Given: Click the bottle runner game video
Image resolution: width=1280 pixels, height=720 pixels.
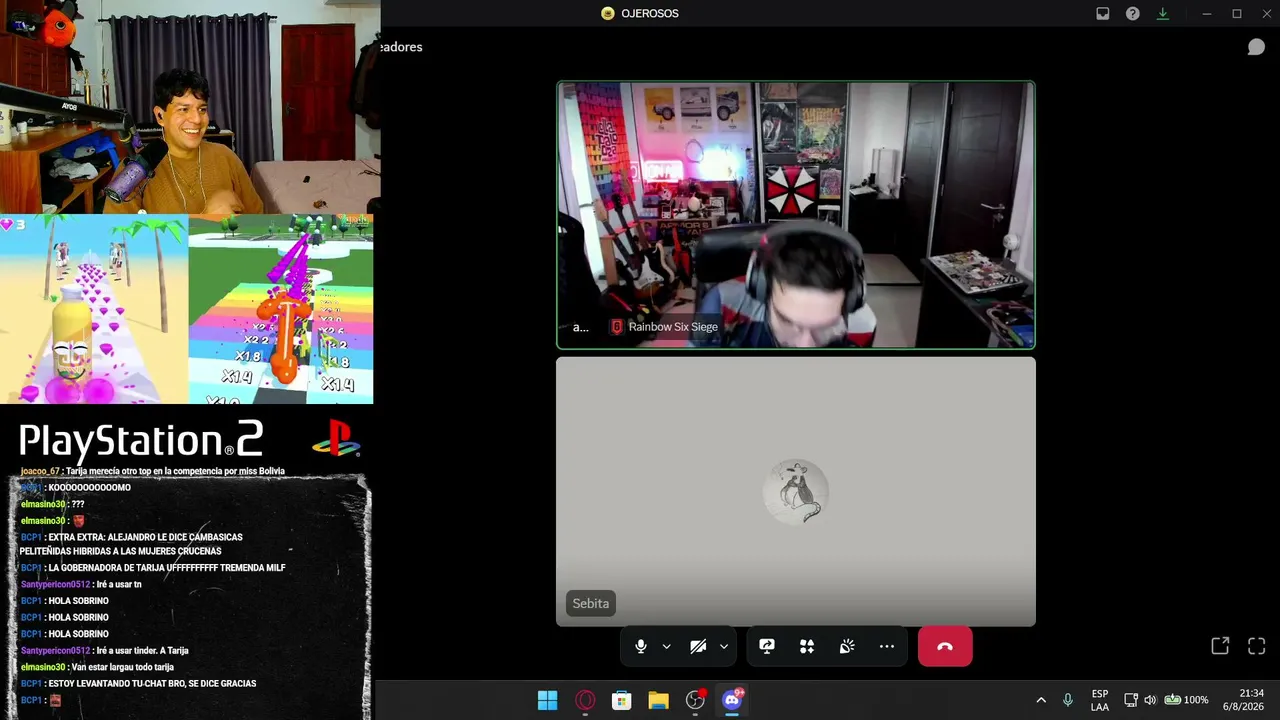Looking at the screenshot, I should click(x=94, y=309).
